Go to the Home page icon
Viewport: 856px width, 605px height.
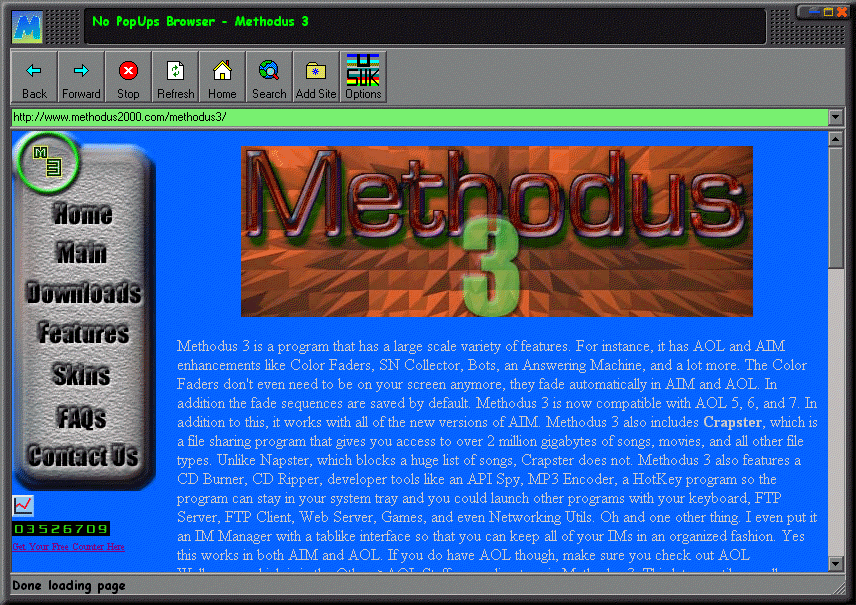pyautogui.click(x=222, y=77)
